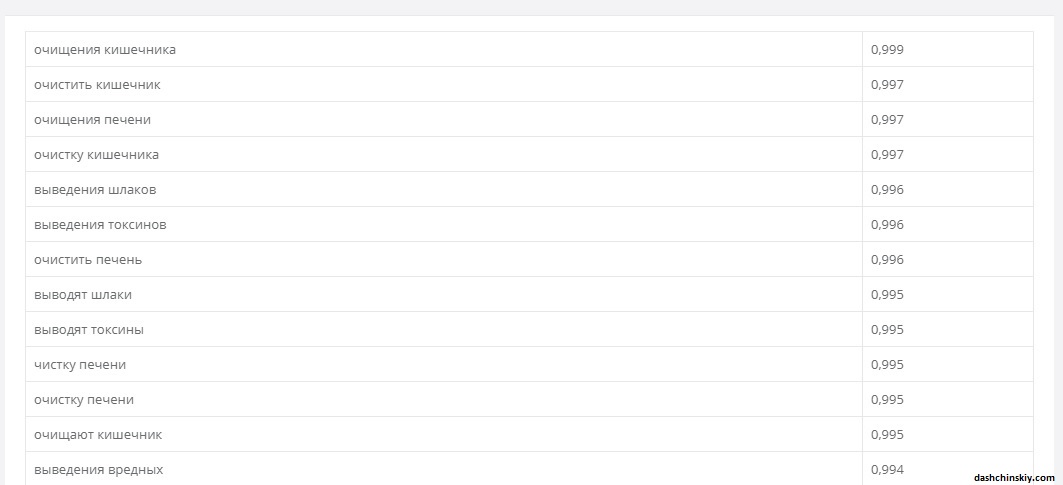This screenshot has height=485, width=1063.
Task: Click on 'очистку печени' row
Action: [x=84, y=400]
